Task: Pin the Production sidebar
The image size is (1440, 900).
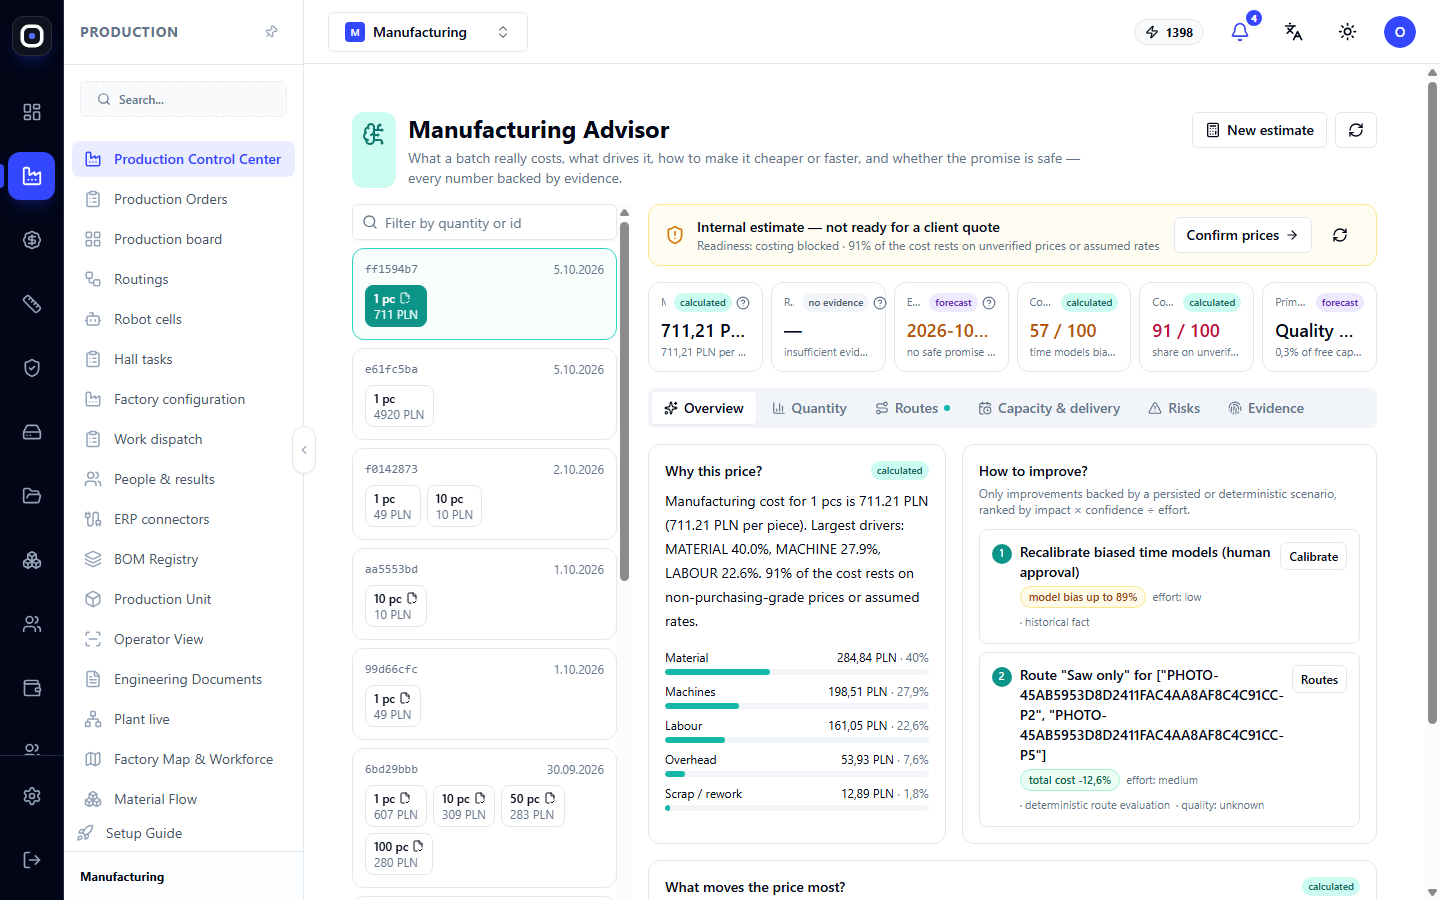Action: pyautogui.click(x=272, y=32)
